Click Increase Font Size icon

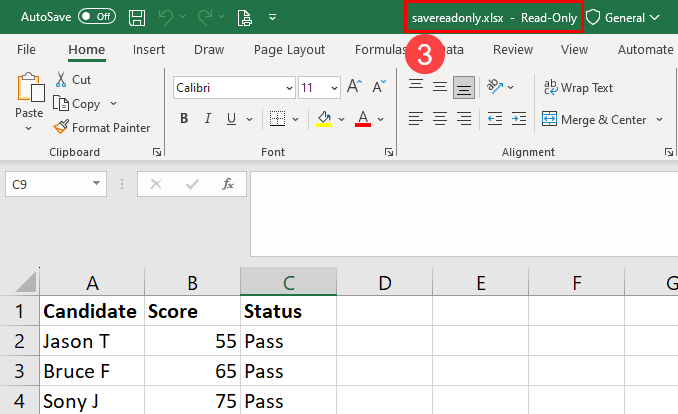pos(355,87)
